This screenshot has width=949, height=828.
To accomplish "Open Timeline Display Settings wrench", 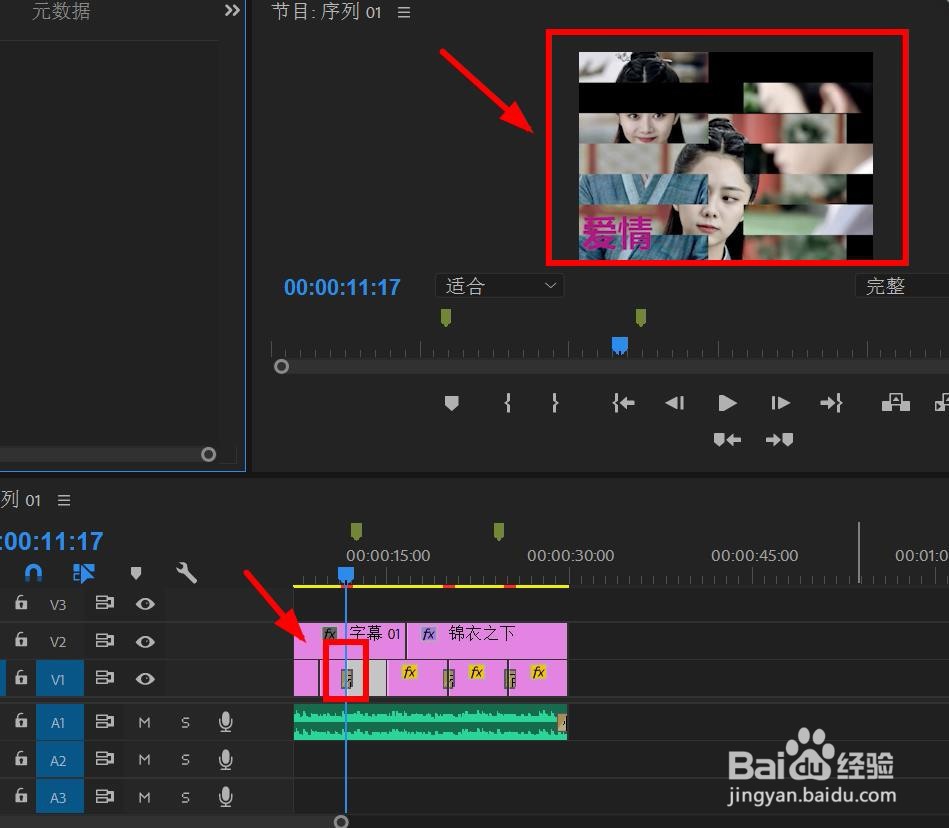I will 186,573.
